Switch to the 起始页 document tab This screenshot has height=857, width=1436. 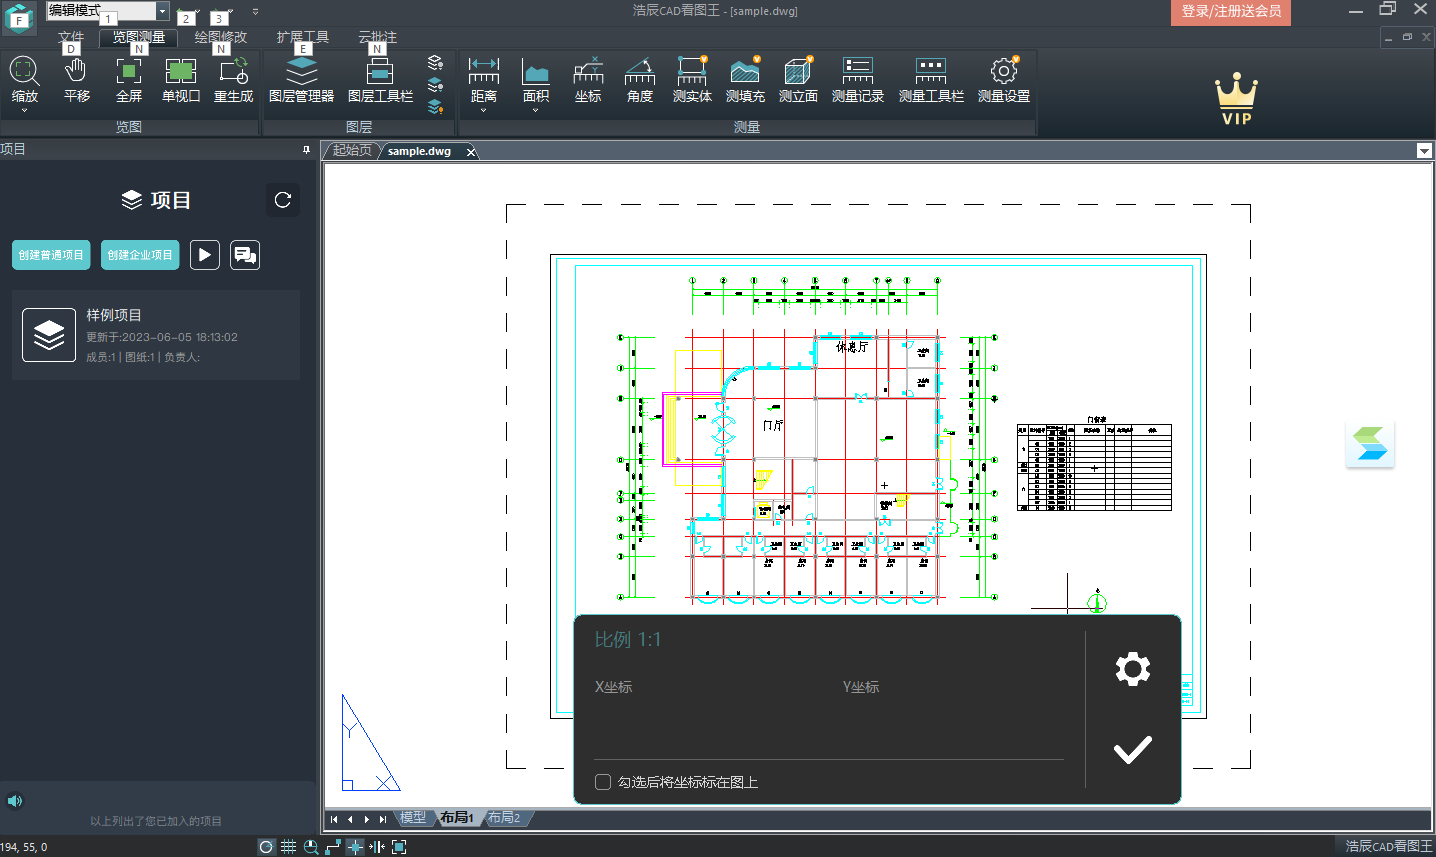[352, 150]
